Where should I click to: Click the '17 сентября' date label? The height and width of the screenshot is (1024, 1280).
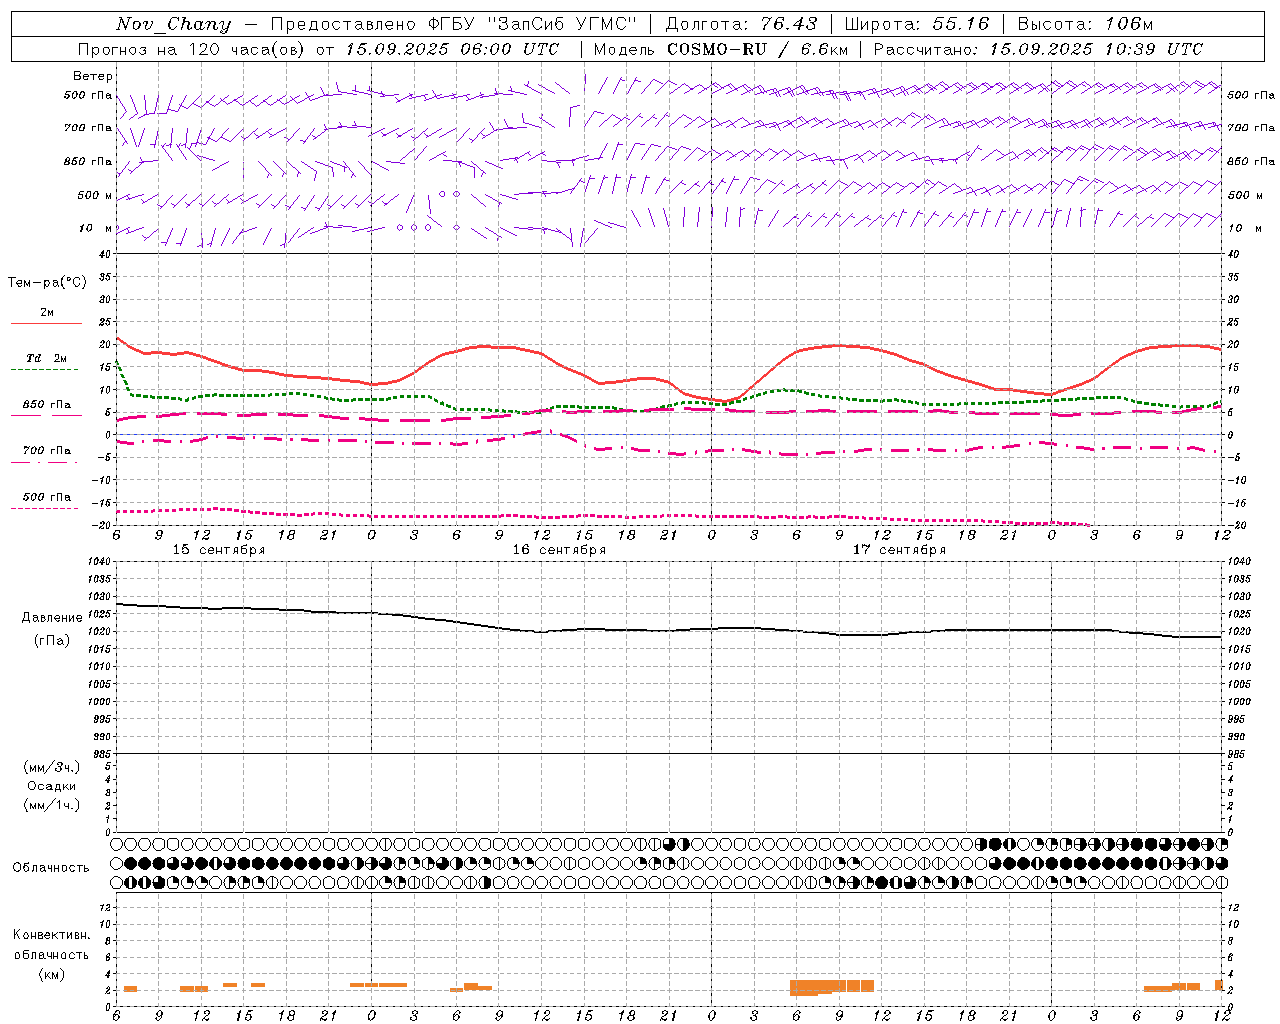click(899, 550)
